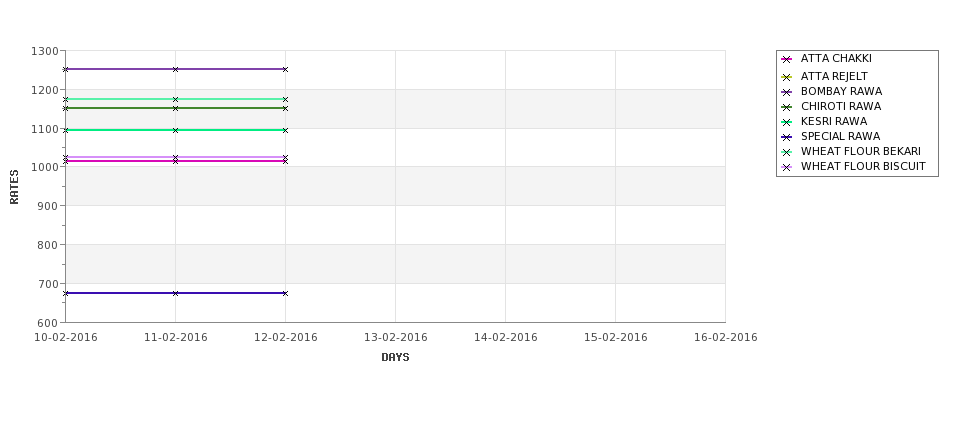The image size is (975, 429).
Task: Click the 16-02-2016 x-axis date label
Action: [726, 338]
